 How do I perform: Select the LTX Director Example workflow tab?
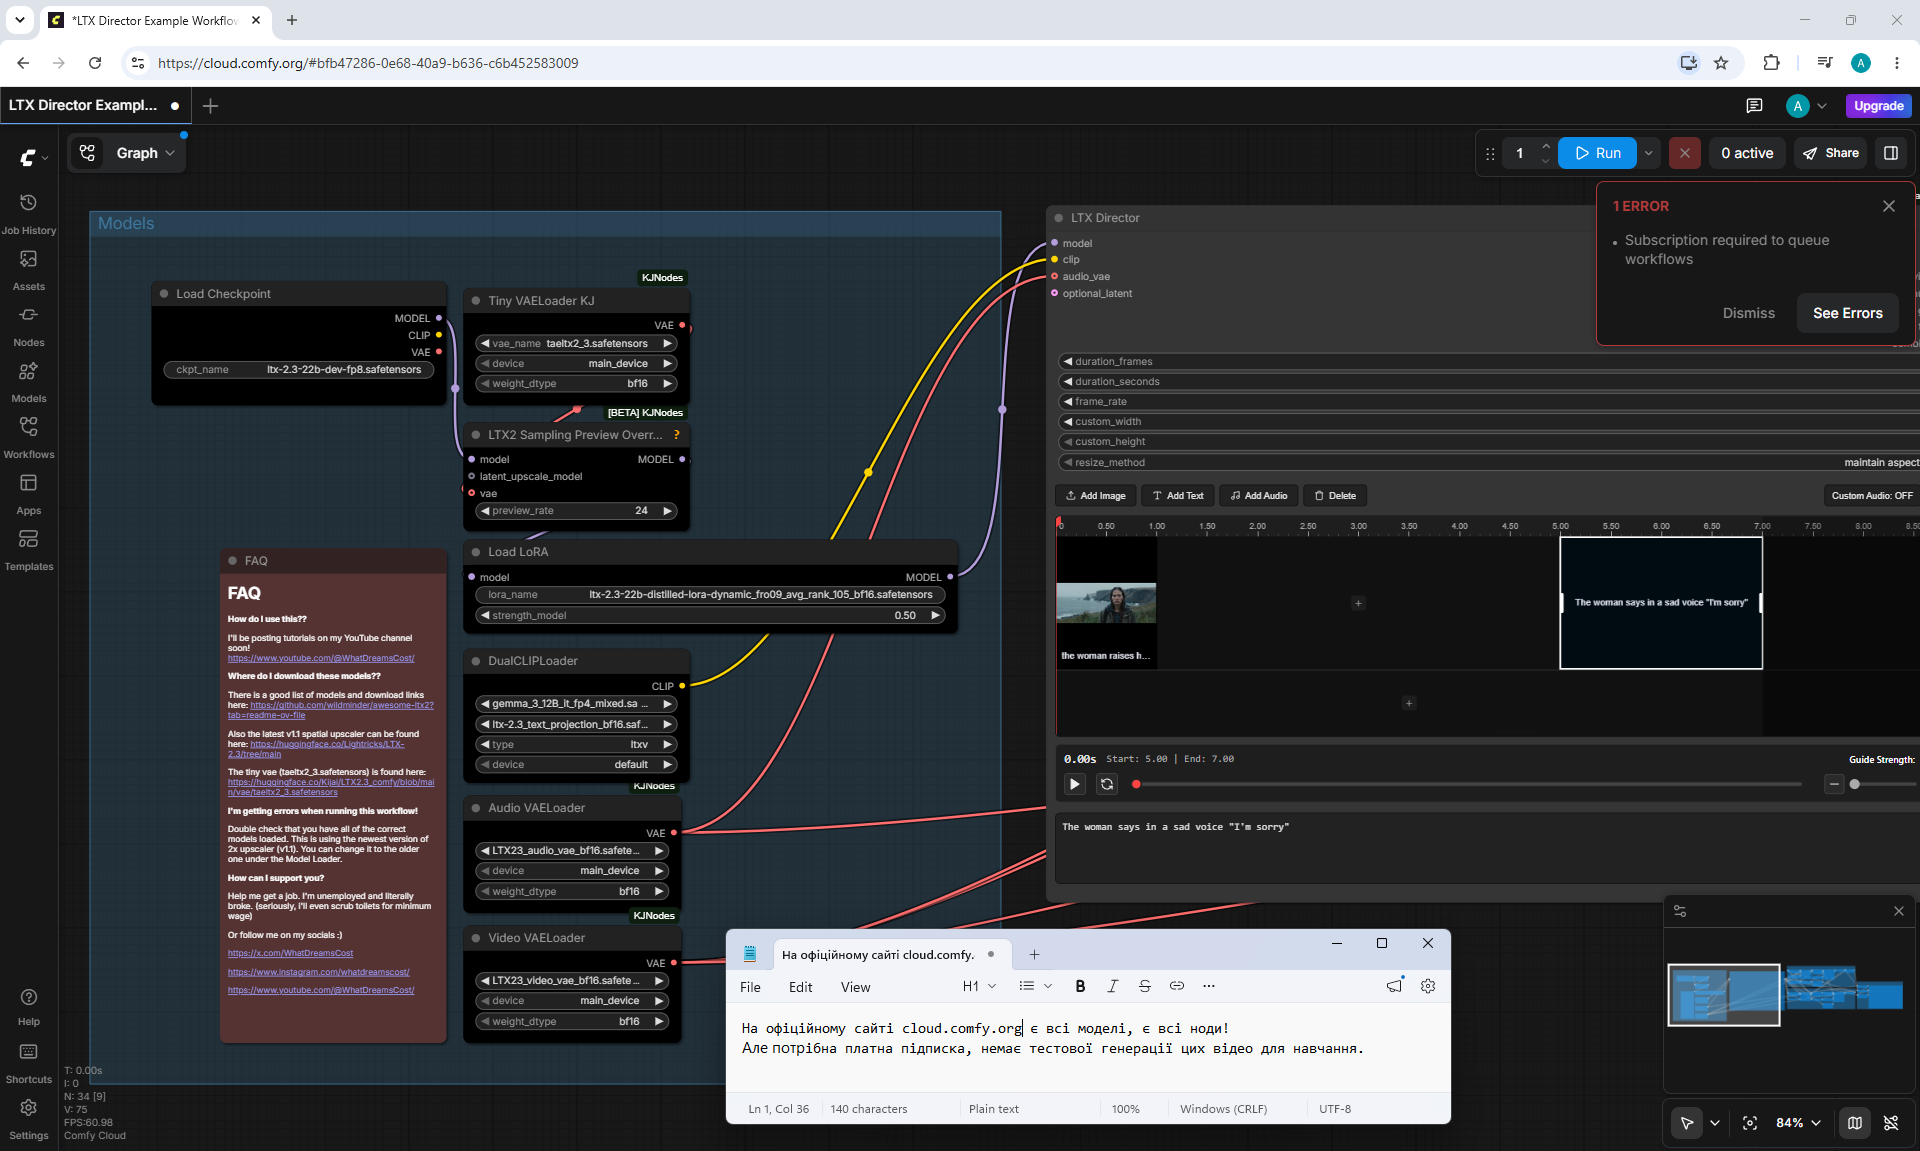coord(95,106)
